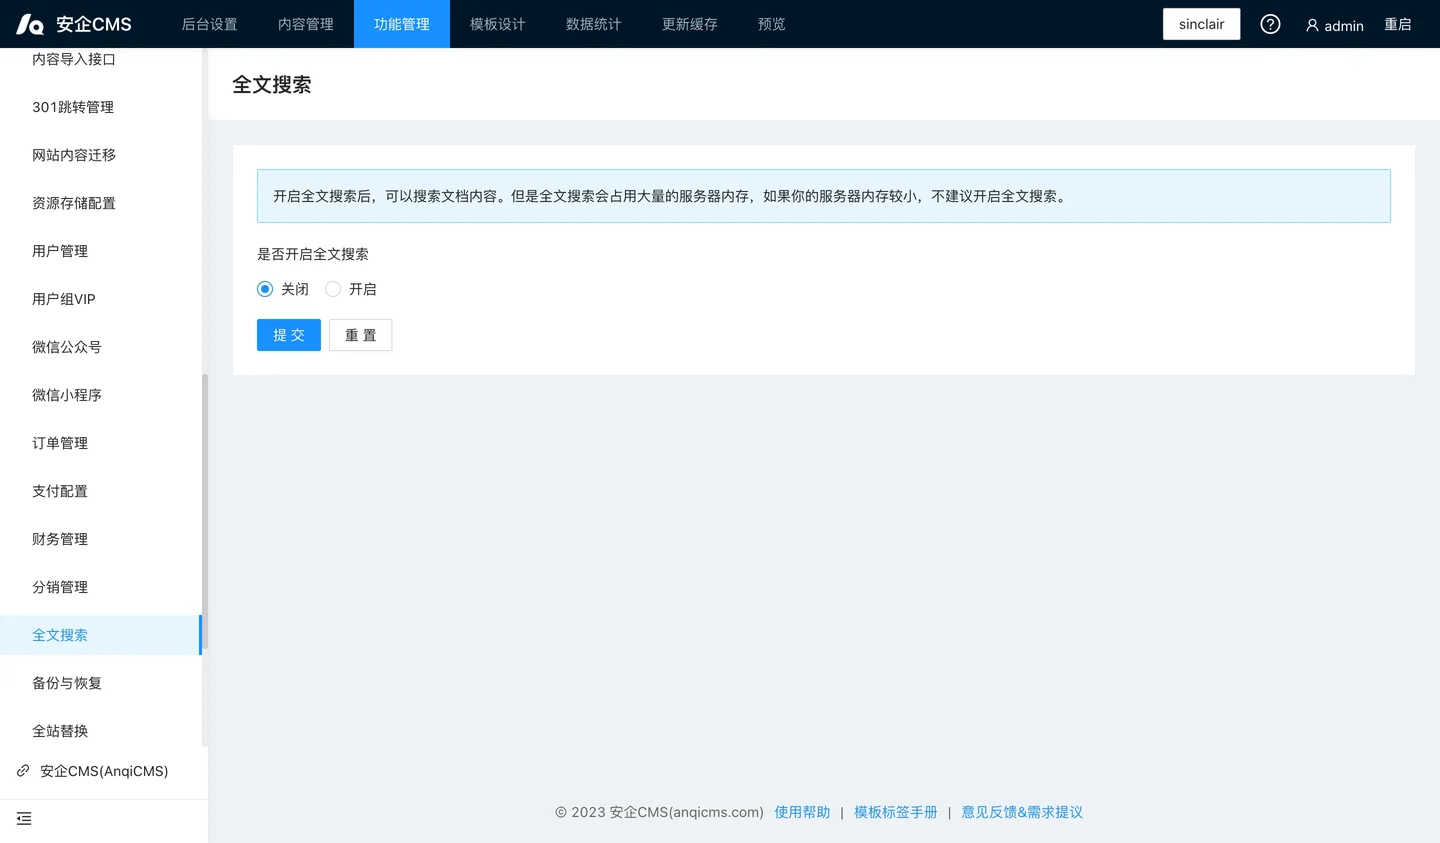Go to 301跳转管理 in the sidebar
Image resolution: width=1440 pixels, height=843 pixels.
tap(100, 107)
